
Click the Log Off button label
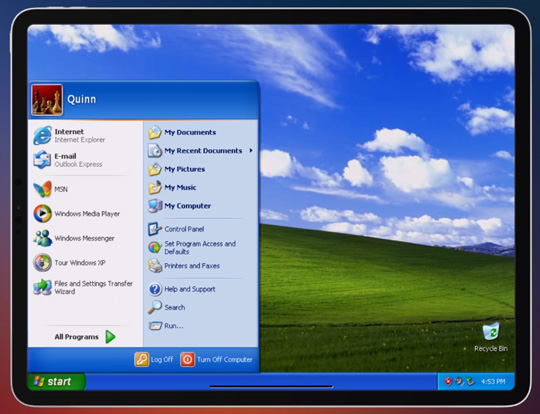162,360
